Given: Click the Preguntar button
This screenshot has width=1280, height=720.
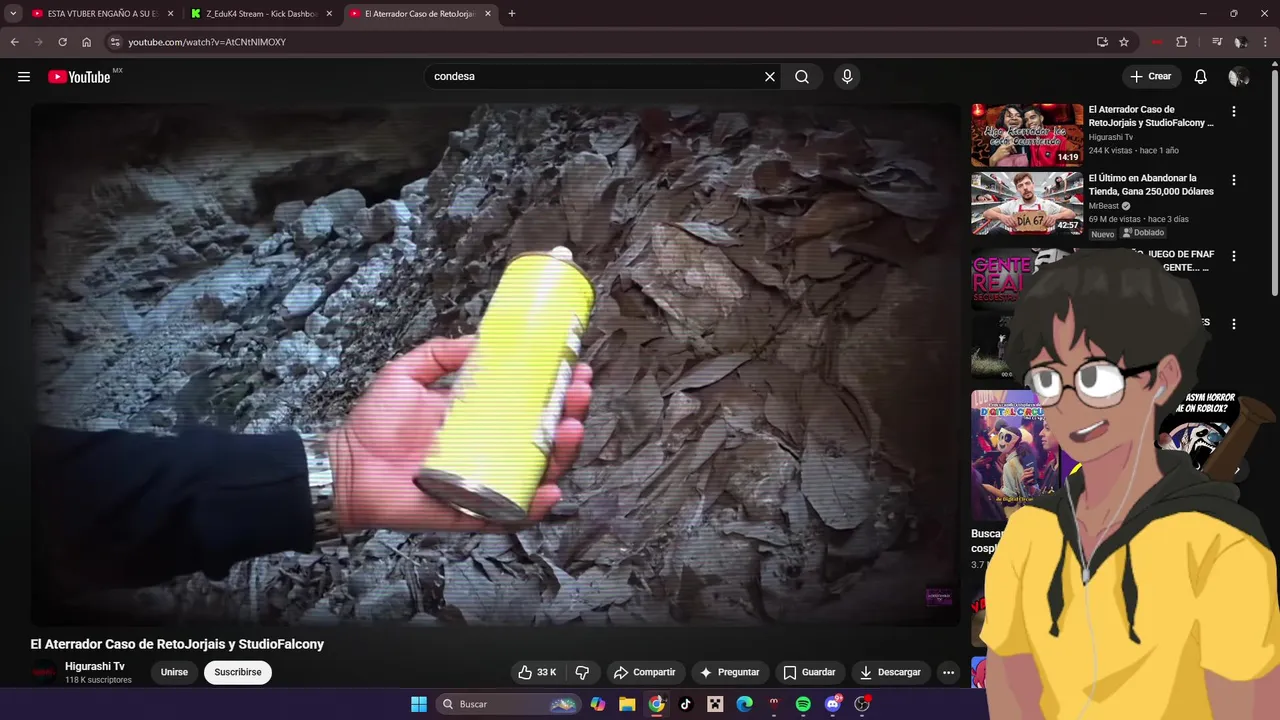Looking at the screenshot, I should pos(729,672).
